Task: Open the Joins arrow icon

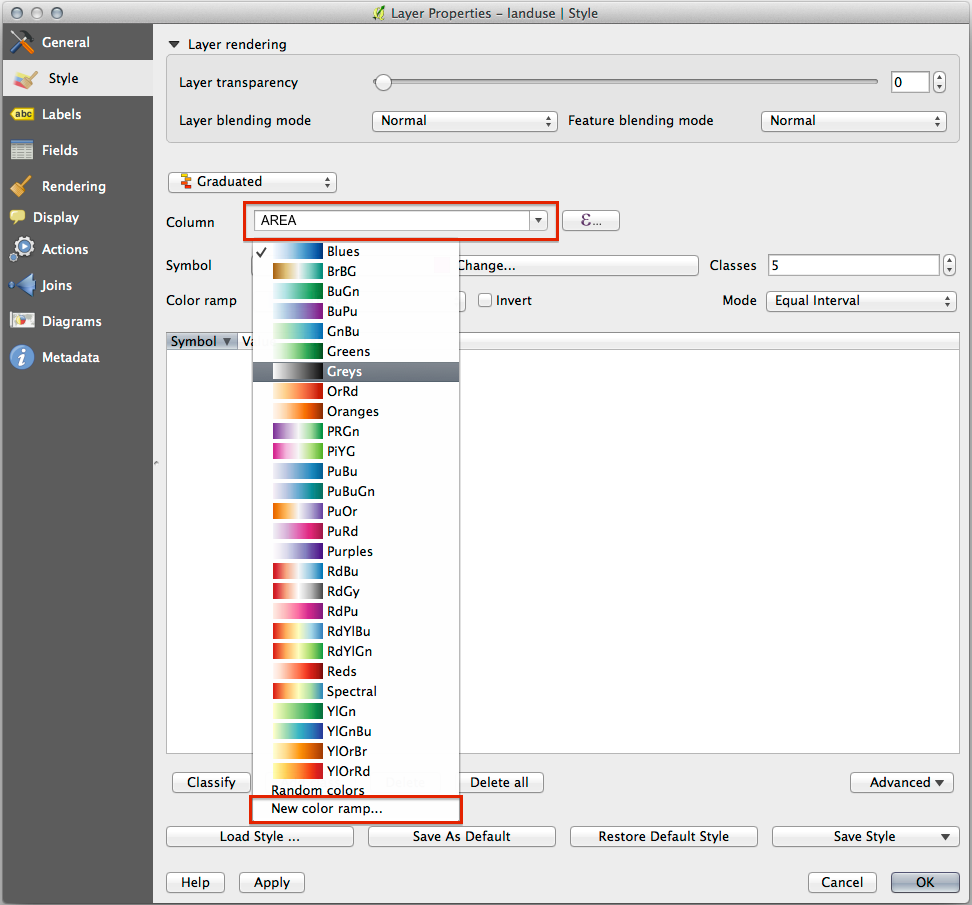Action: (22, 285)
